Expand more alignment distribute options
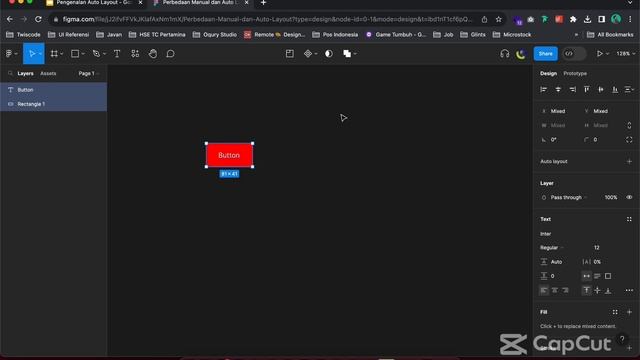 point(629,89)
